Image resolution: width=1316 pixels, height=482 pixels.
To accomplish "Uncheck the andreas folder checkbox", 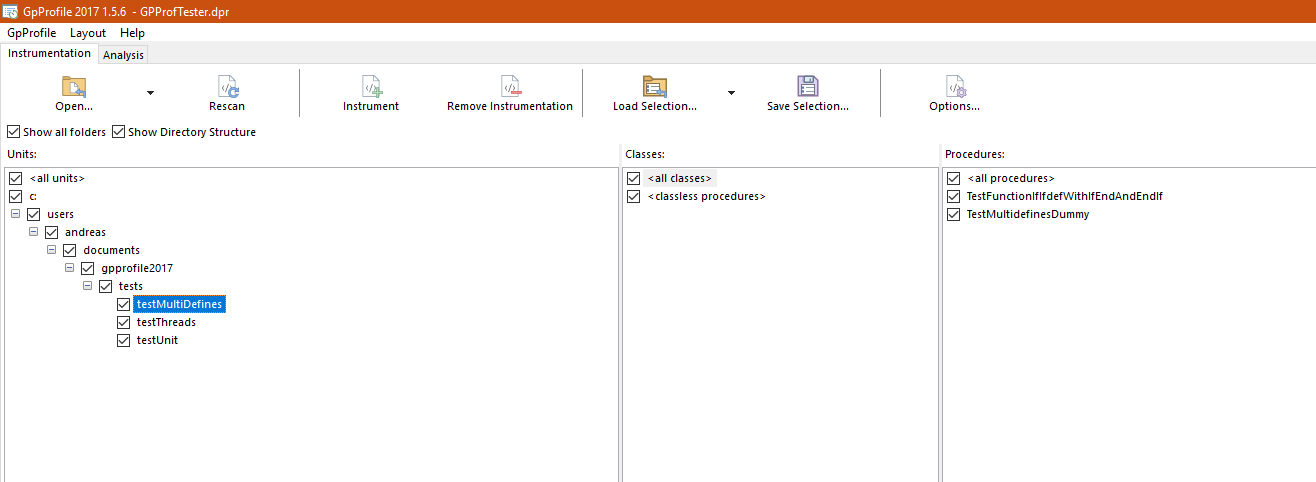I will click(x=51, y=232).
